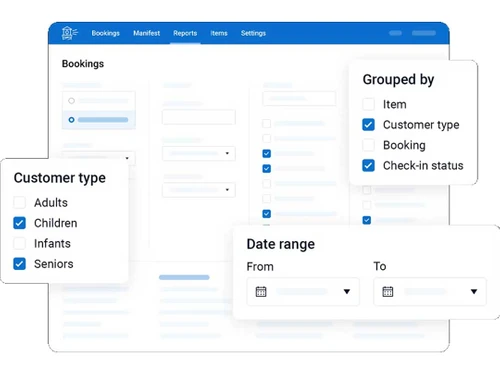Click the Date range heading
Viewport: 500px width, 375px height.
281,244
